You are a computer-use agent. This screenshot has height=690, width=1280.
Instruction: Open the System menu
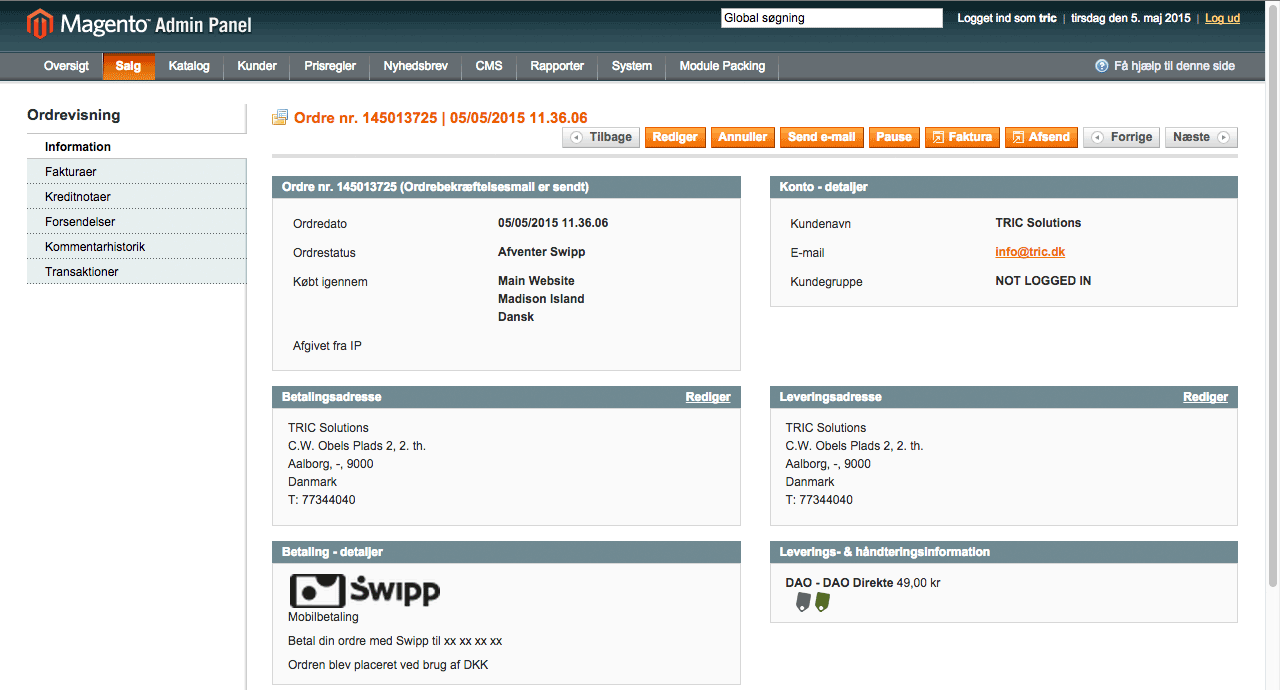tap(632, 66)
